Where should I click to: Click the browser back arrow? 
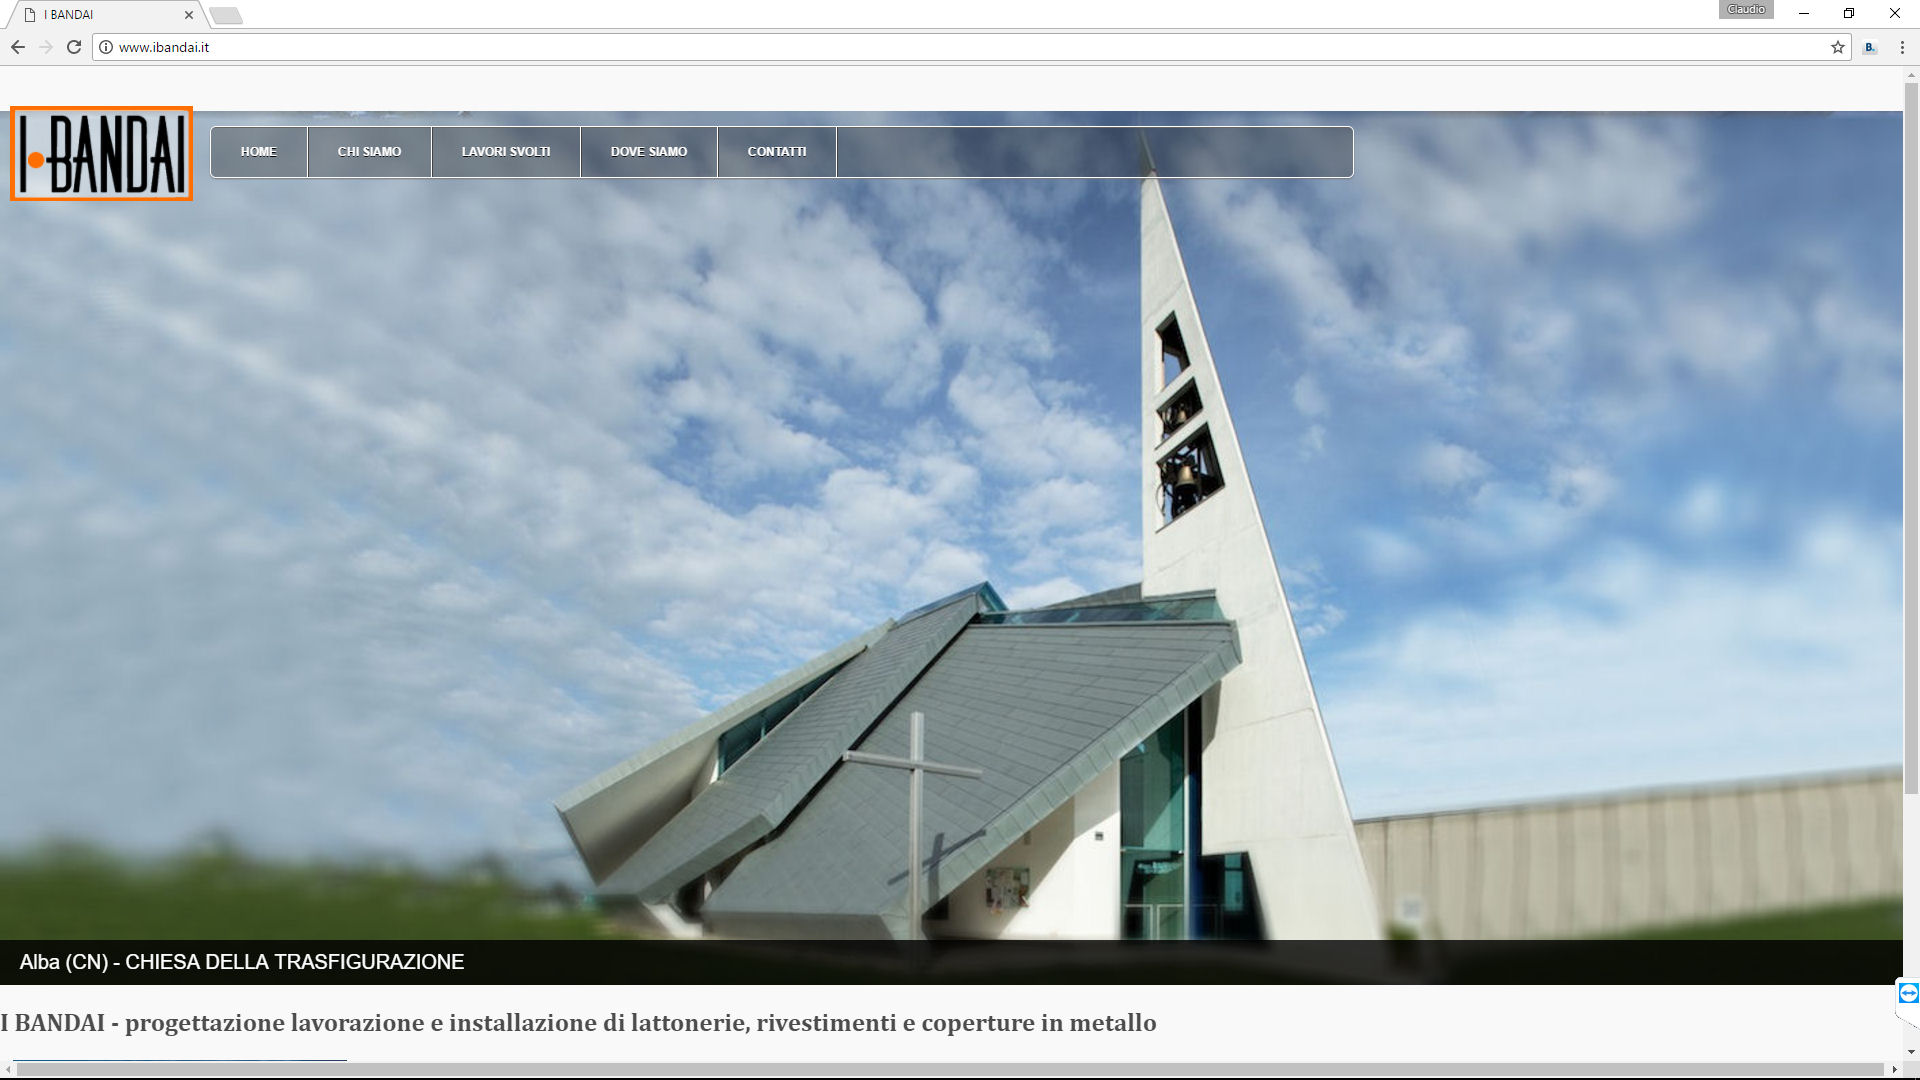pyautogui.click(x=18, y=47)
